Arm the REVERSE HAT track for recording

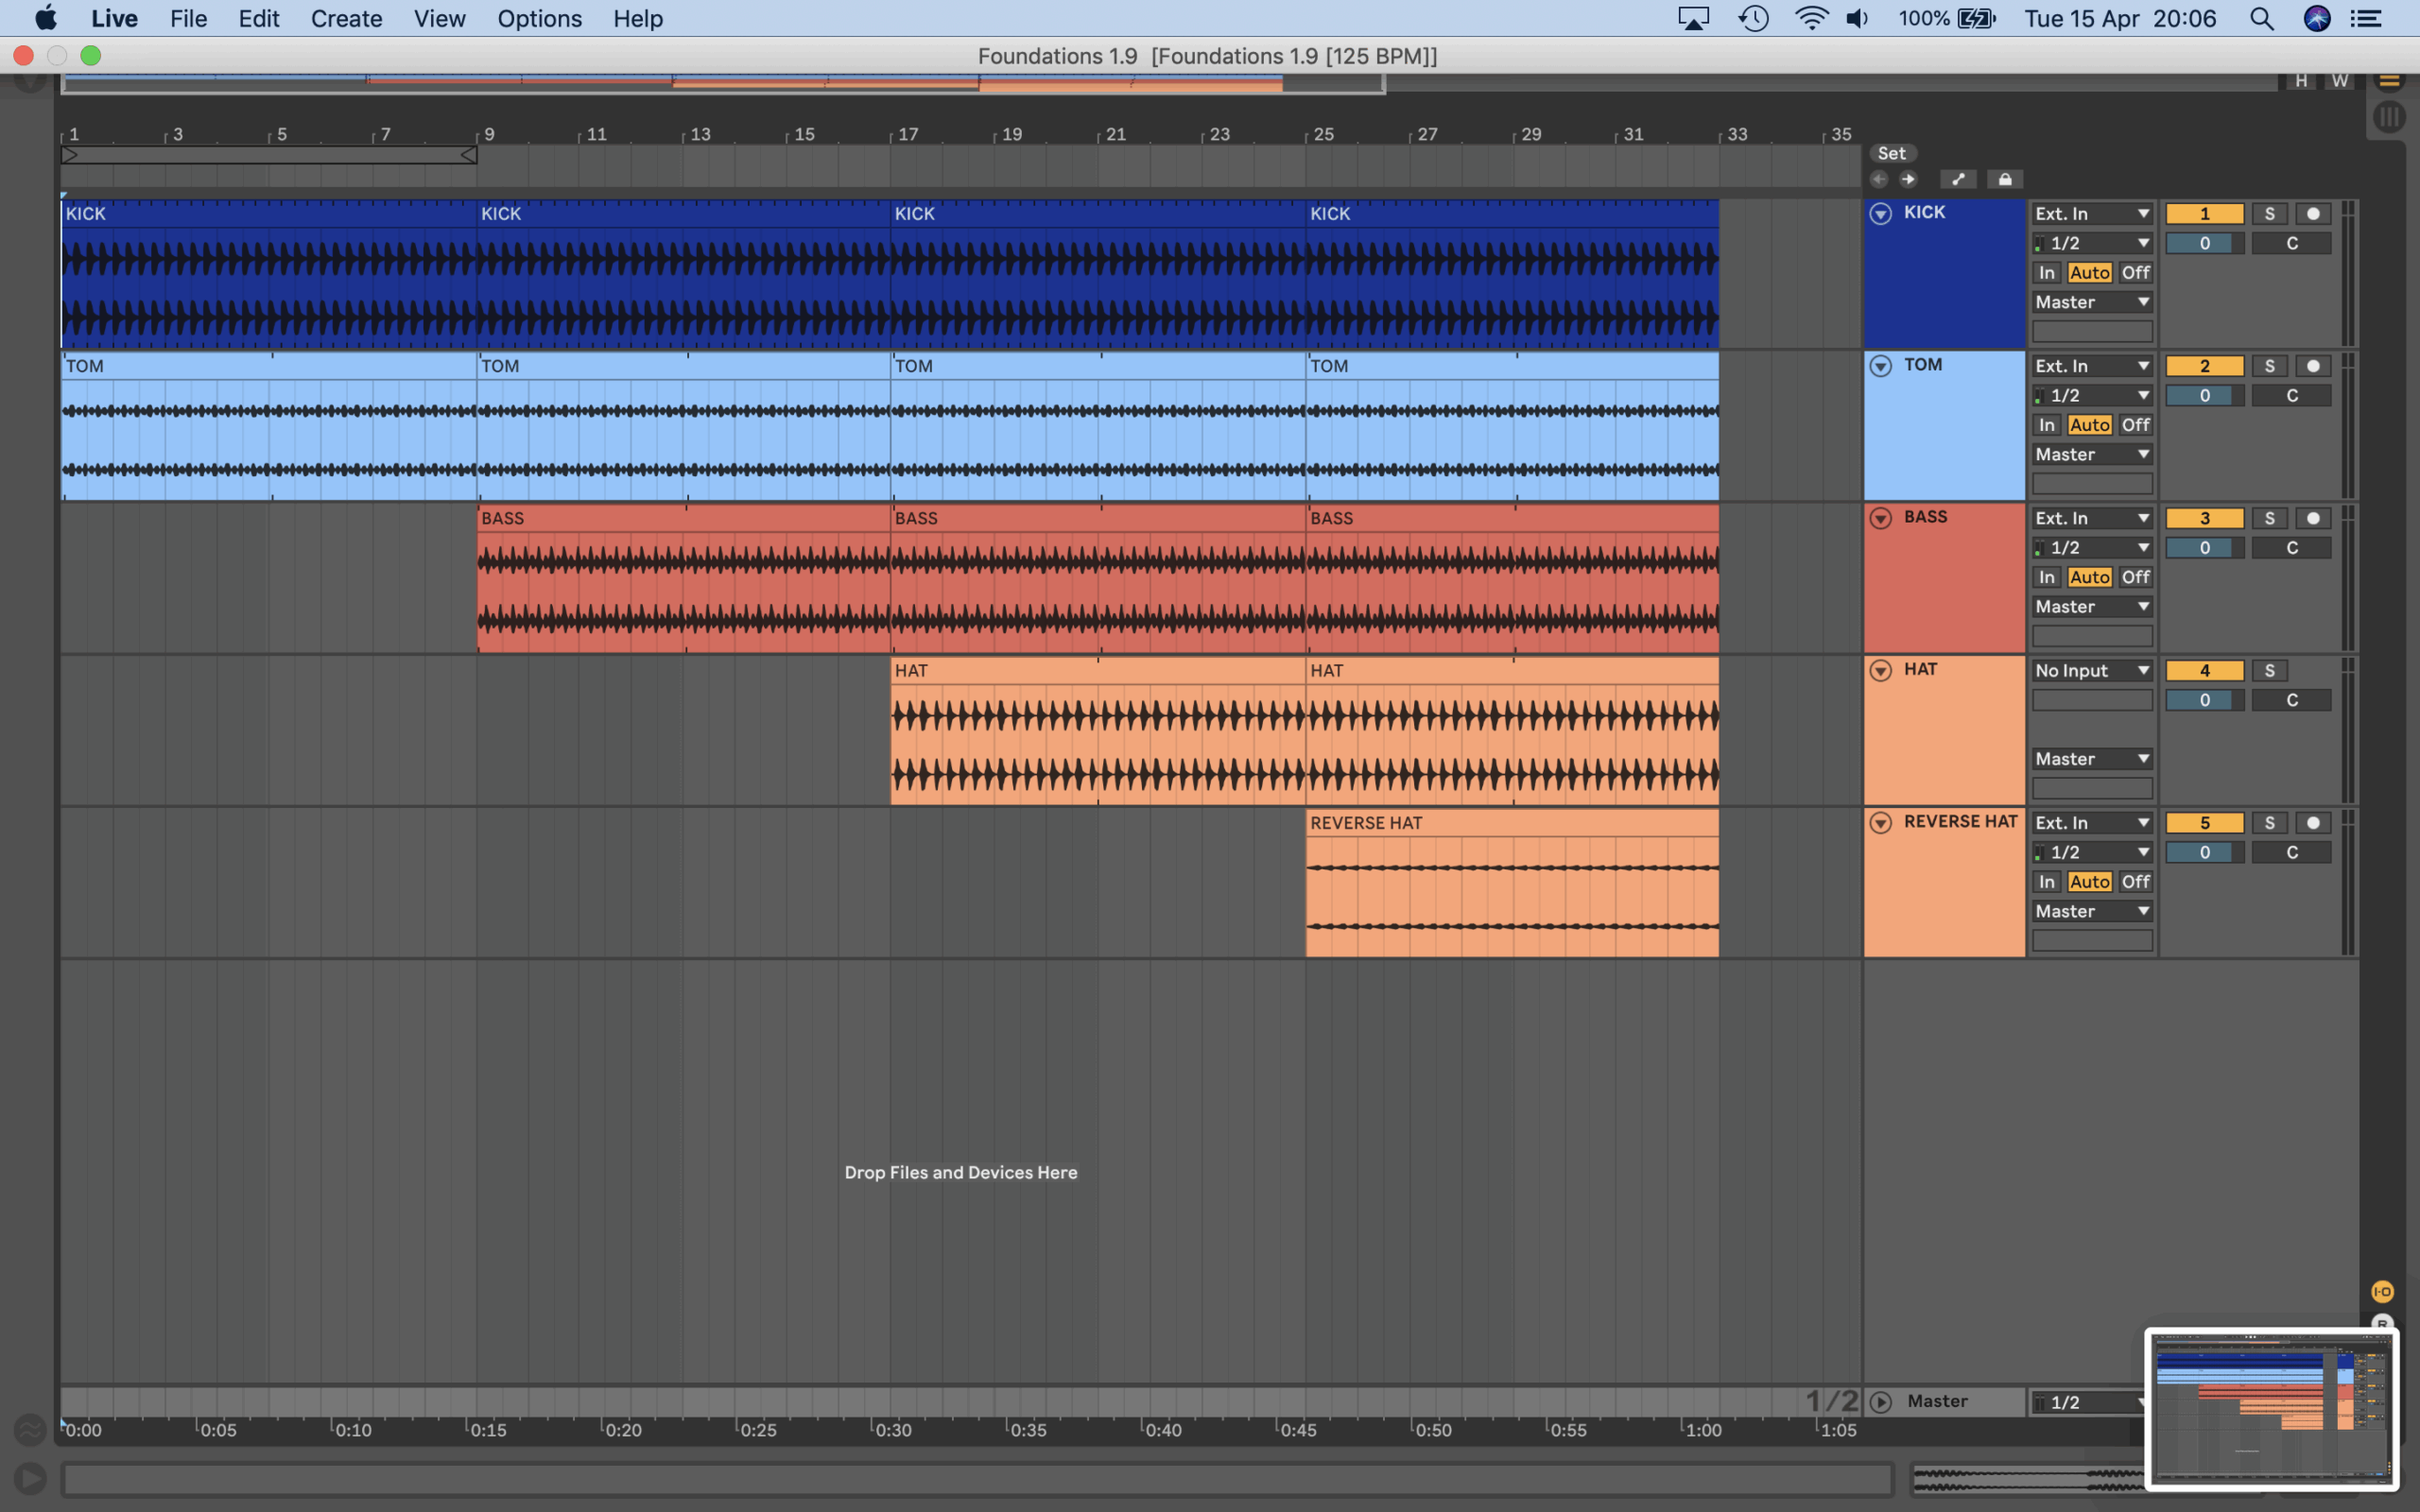[x=2312, y=823]
